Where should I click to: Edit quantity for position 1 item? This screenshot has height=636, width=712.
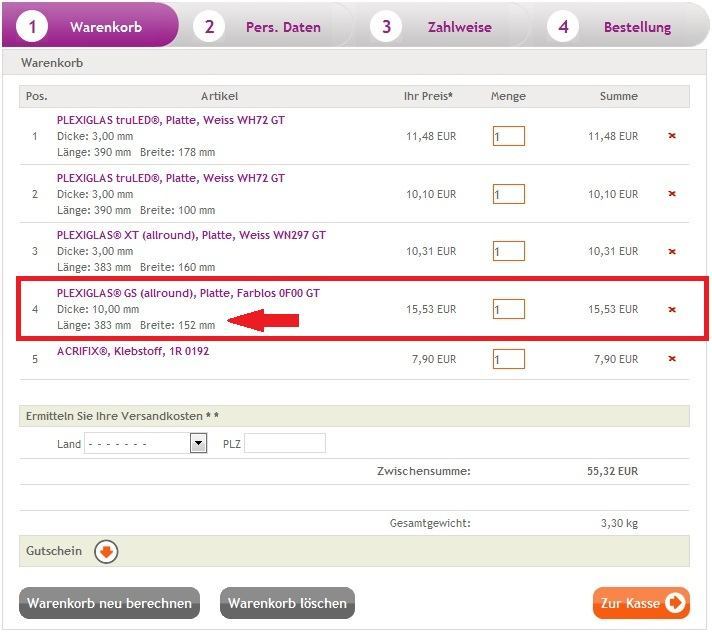coord(509,136)
